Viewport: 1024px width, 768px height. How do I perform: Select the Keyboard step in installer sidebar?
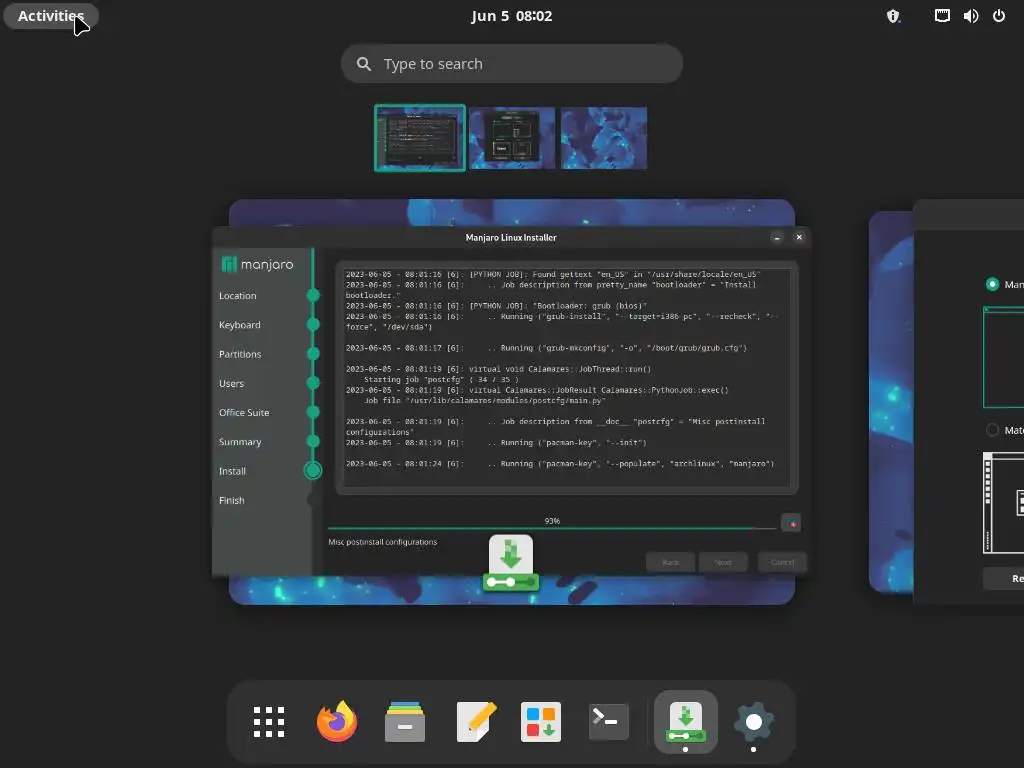(240, 325)
